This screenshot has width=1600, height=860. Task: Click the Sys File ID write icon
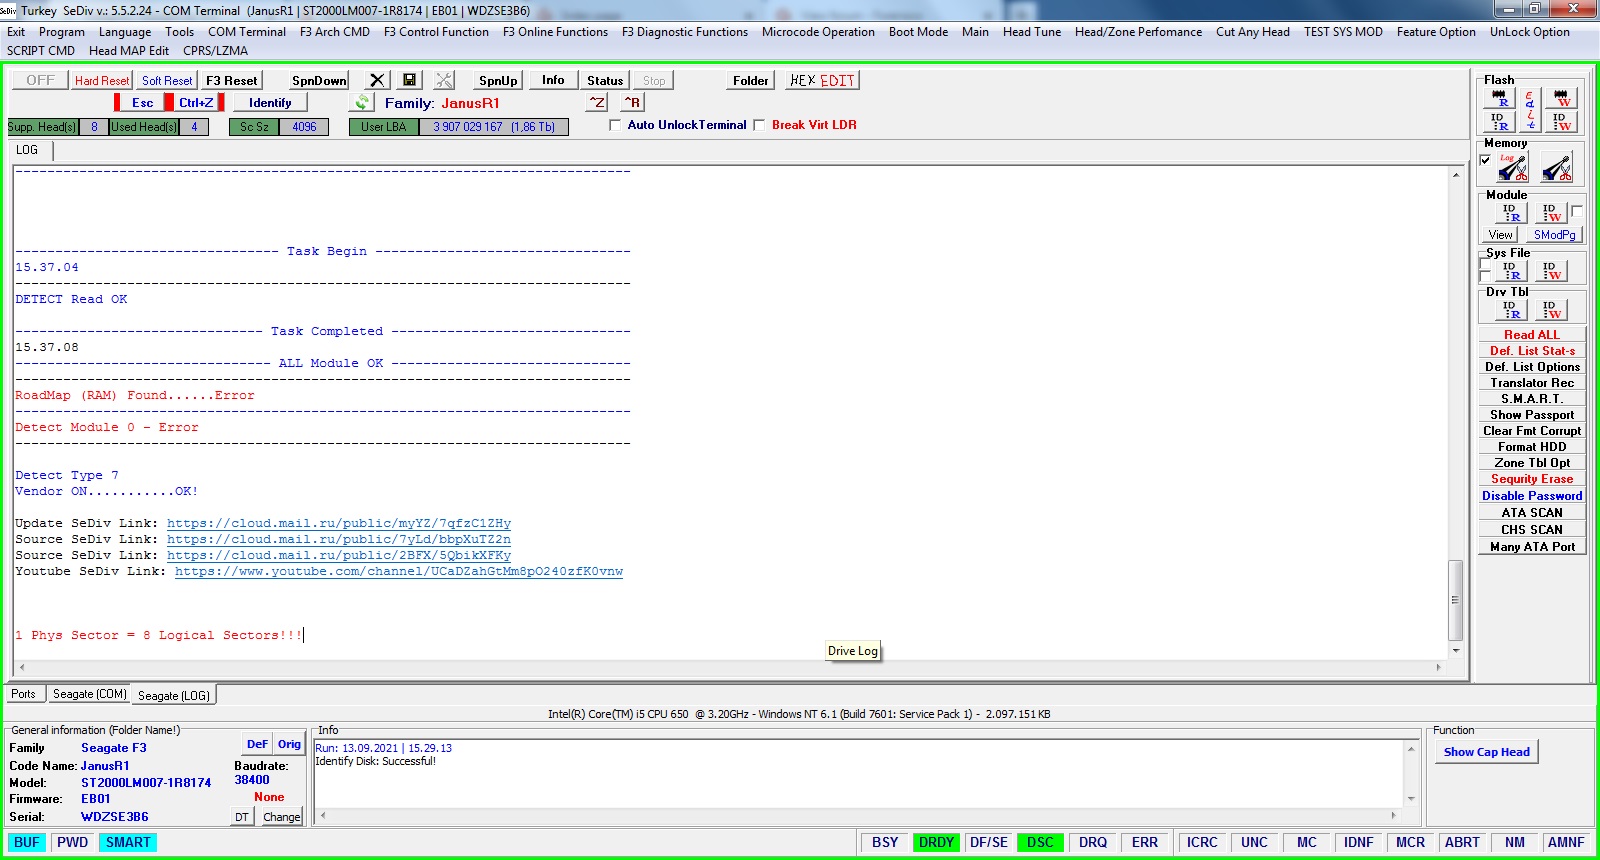point(1551,271)
